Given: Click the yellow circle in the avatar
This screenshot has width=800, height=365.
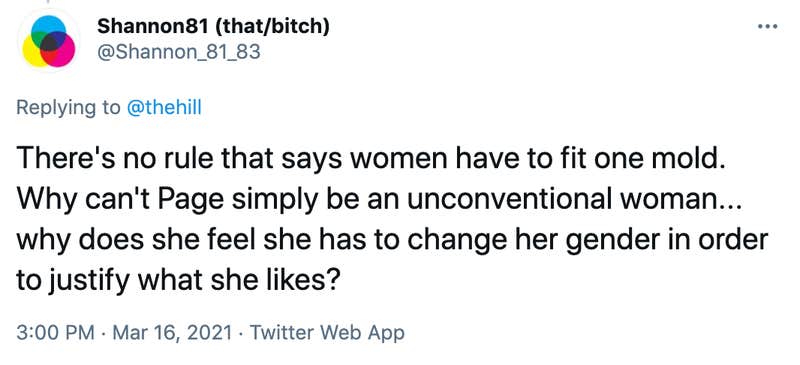Looking at the screenshot, I should point(36,52).
